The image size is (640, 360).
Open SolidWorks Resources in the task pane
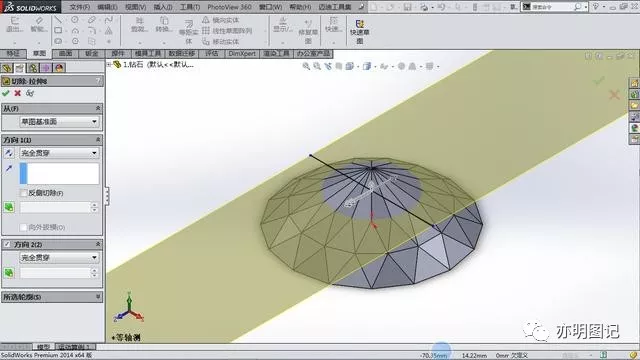(x=634, y=83)
